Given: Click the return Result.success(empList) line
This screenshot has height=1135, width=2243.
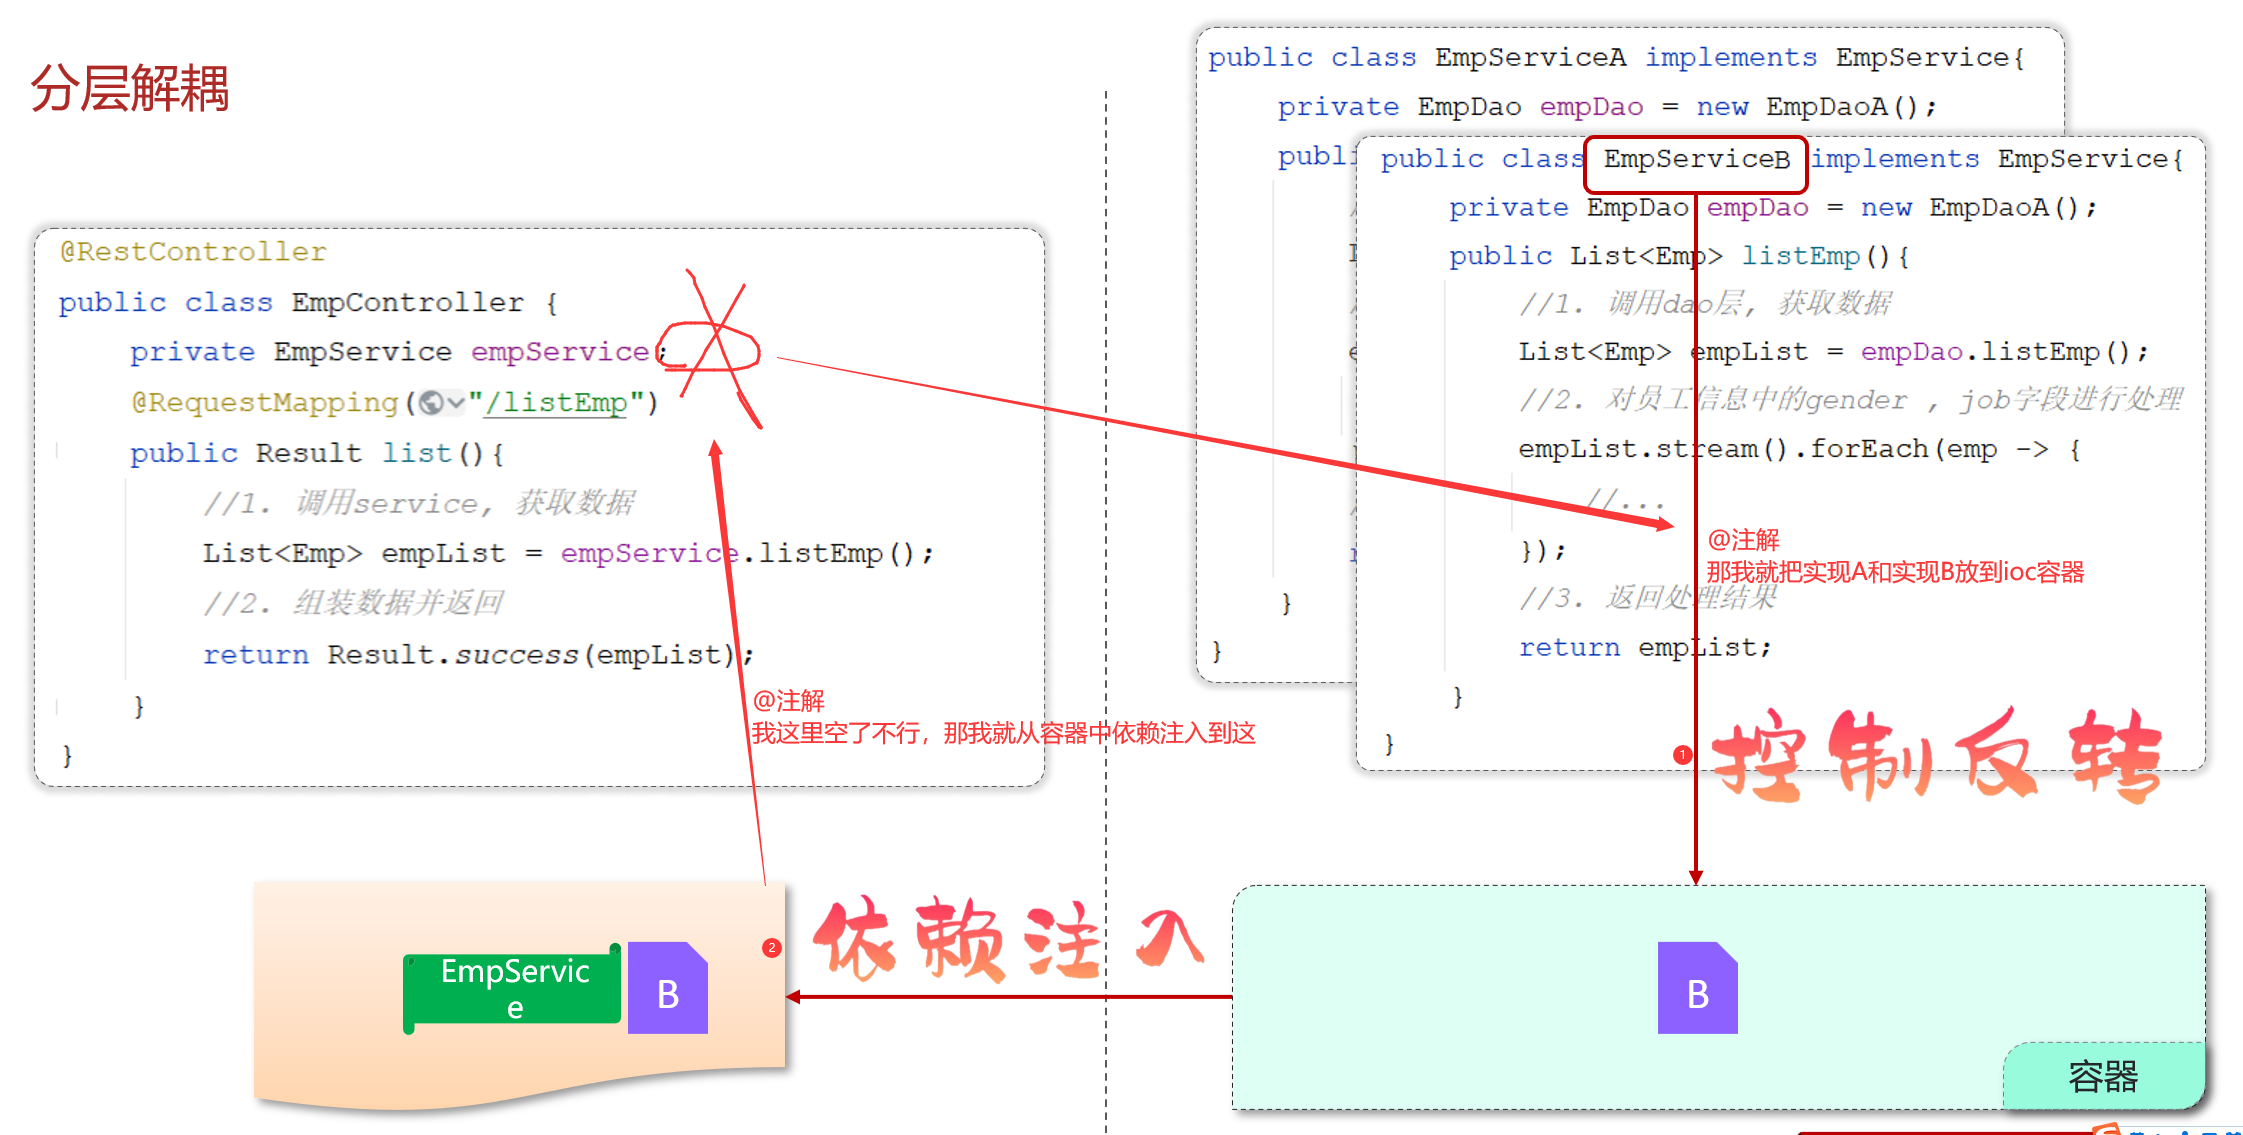Looking at the screenshot, I should 478,655.
